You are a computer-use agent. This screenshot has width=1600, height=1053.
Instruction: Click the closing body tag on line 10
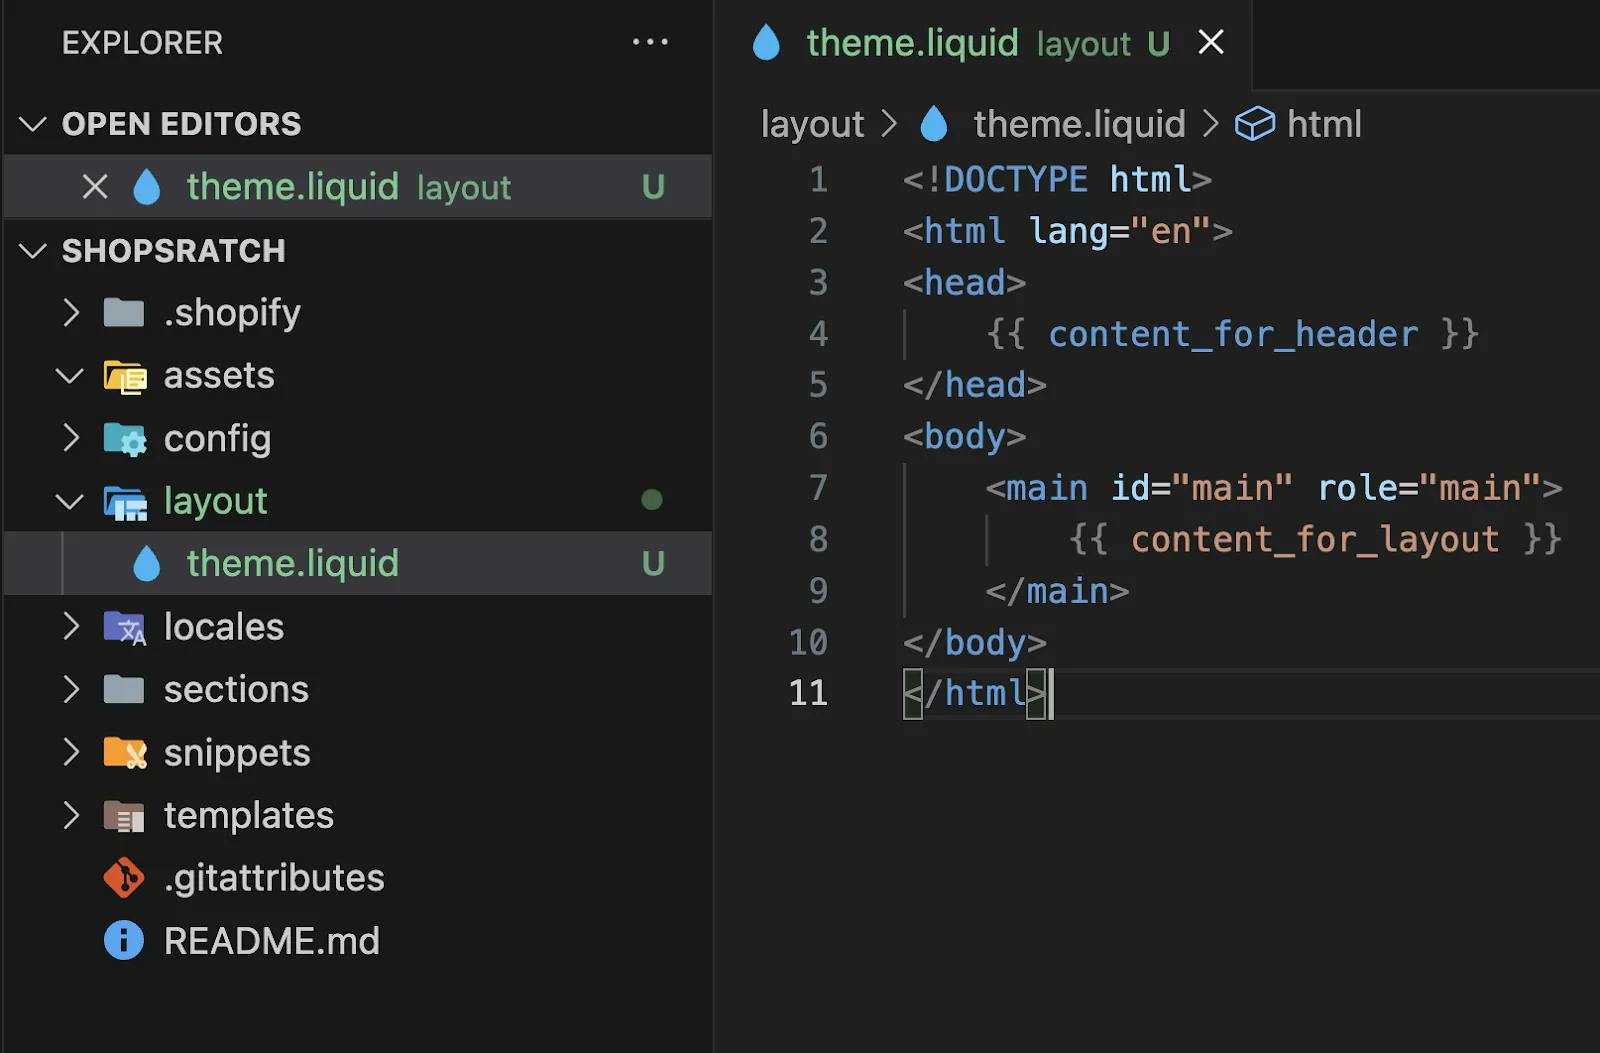click(975, 643)
